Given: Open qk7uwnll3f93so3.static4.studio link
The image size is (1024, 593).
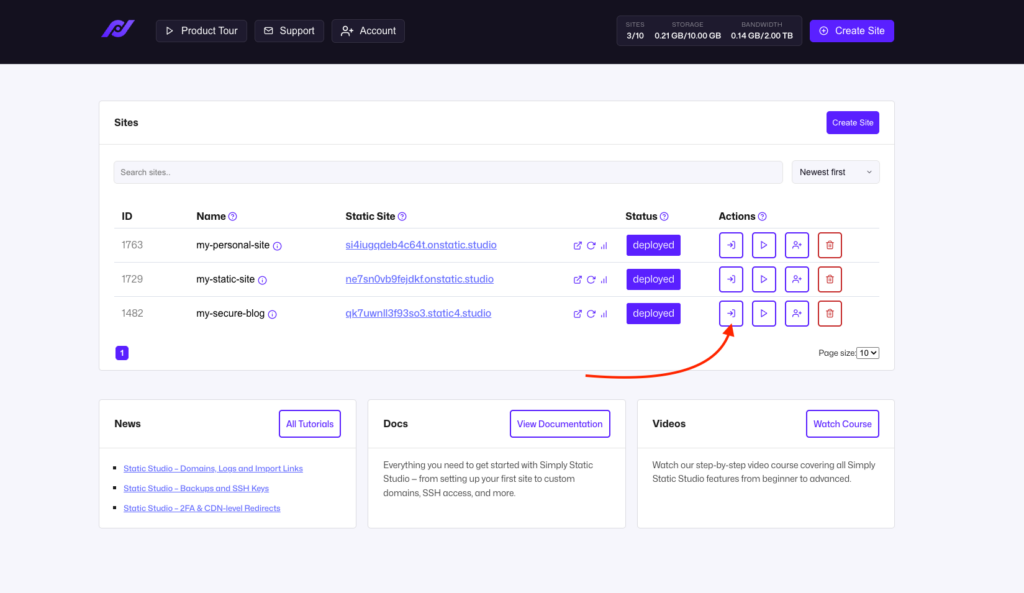Looking at the screenshot, I should (418, 313).
